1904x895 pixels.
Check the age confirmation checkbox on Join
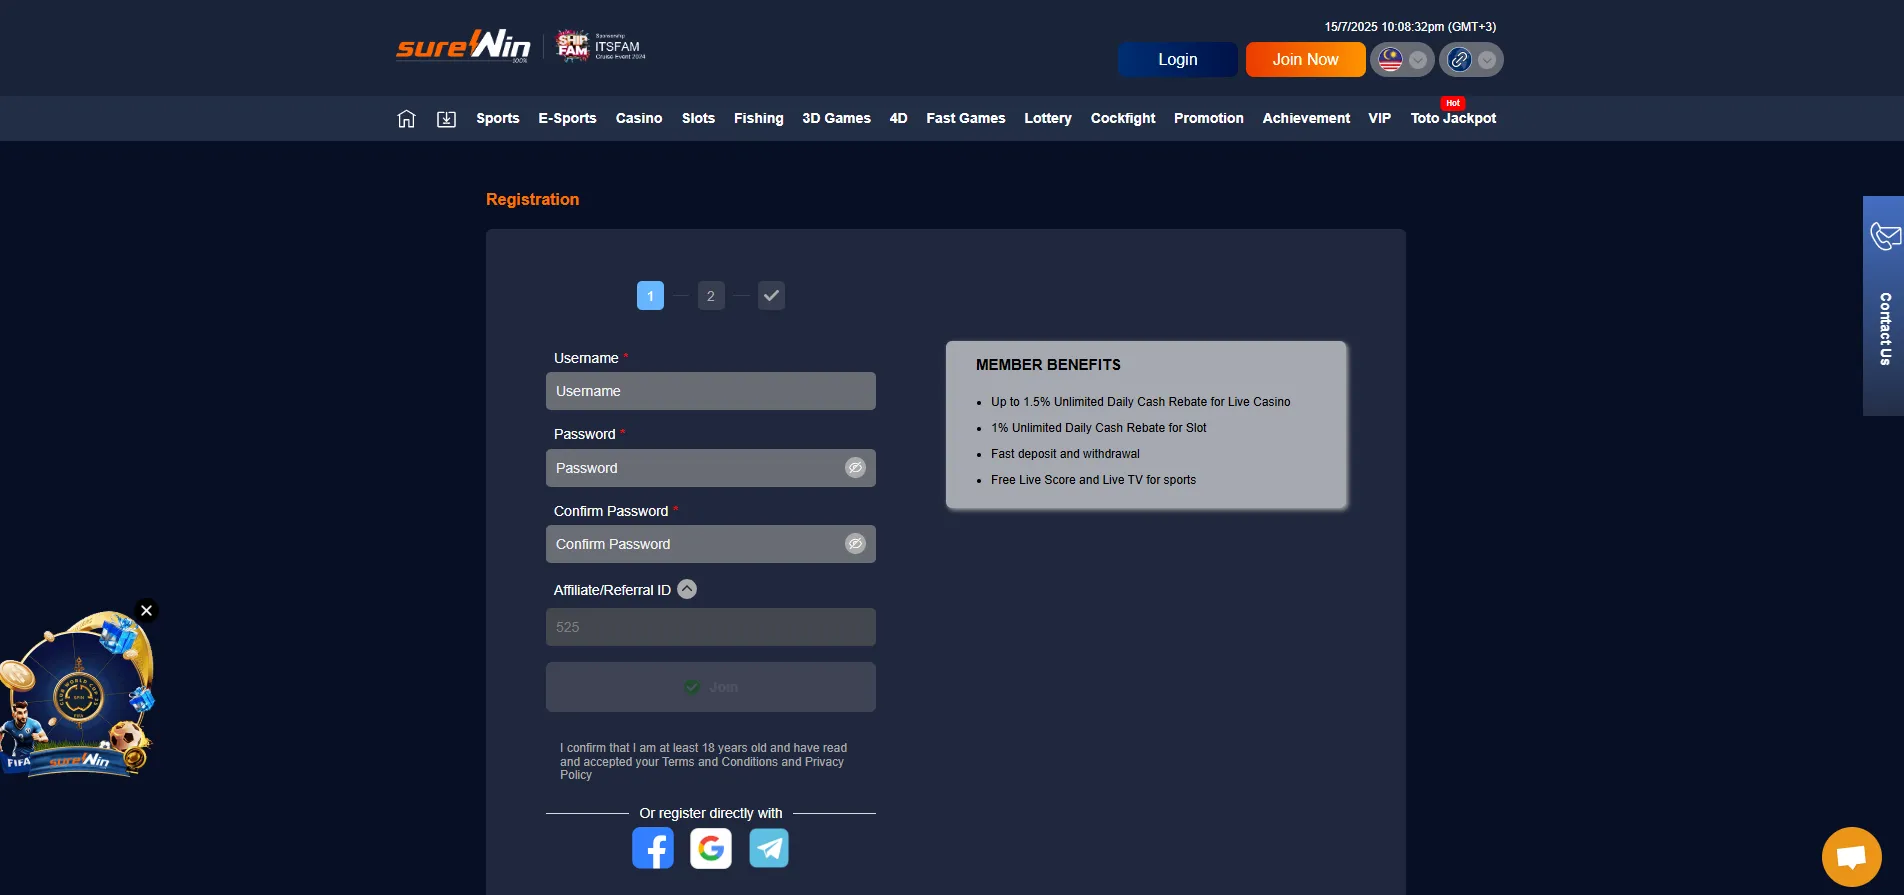[692, 687]
